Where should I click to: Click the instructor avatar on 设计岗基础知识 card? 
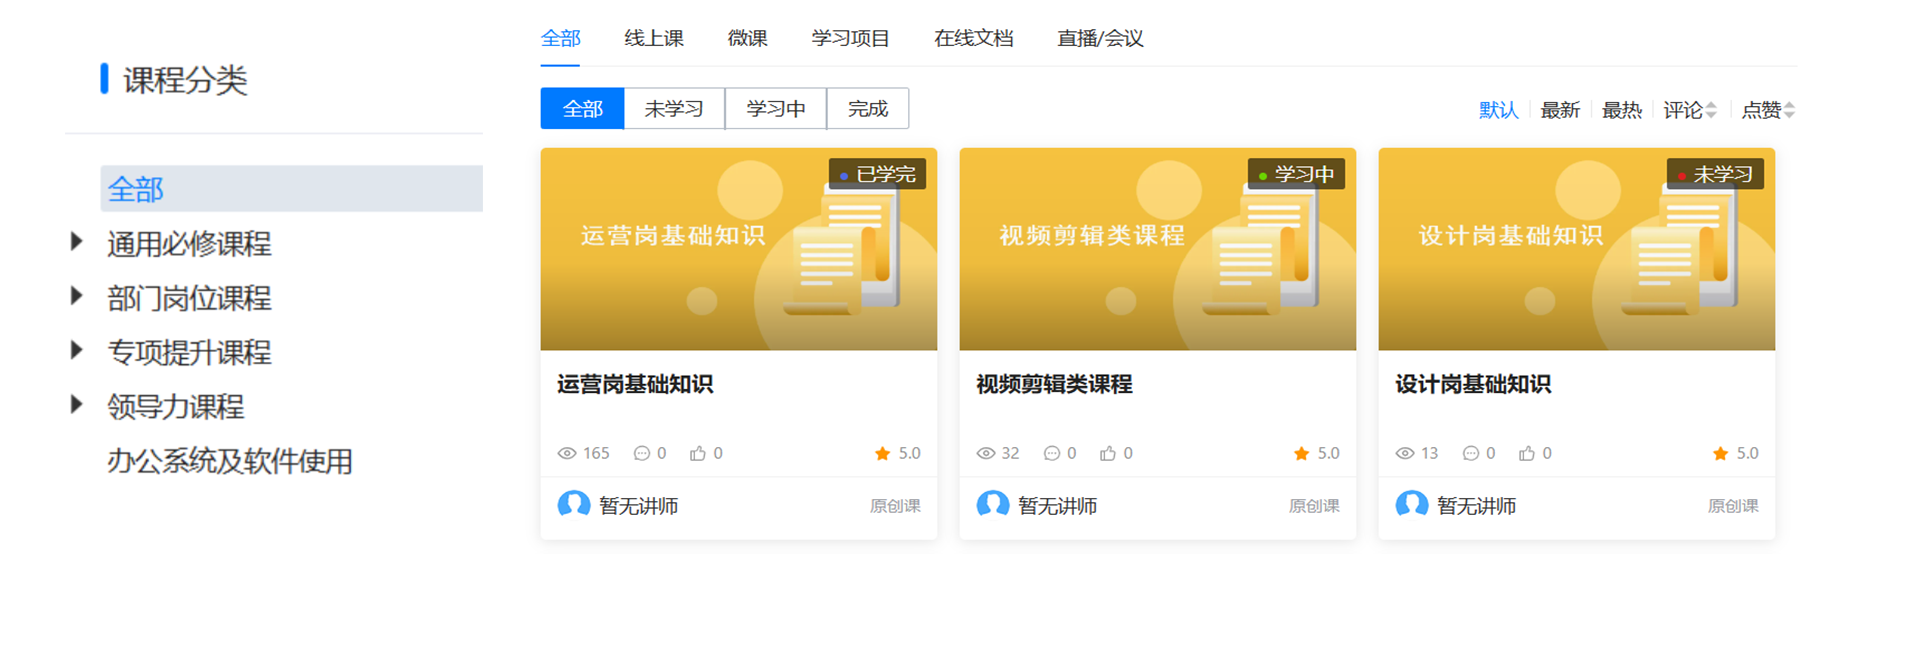[1412, 505]
